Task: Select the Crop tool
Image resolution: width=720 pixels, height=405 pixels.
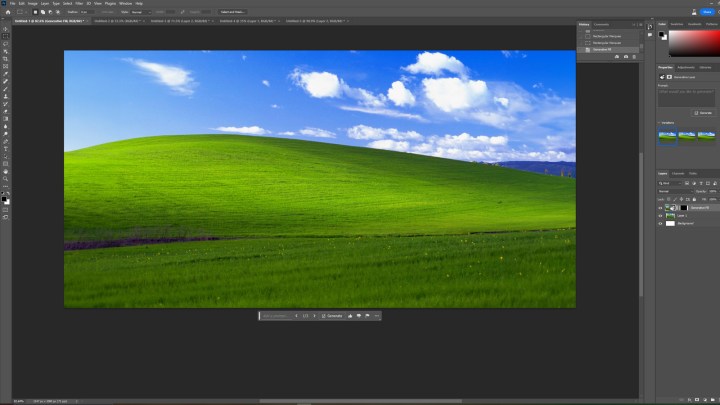Action: 6,59
